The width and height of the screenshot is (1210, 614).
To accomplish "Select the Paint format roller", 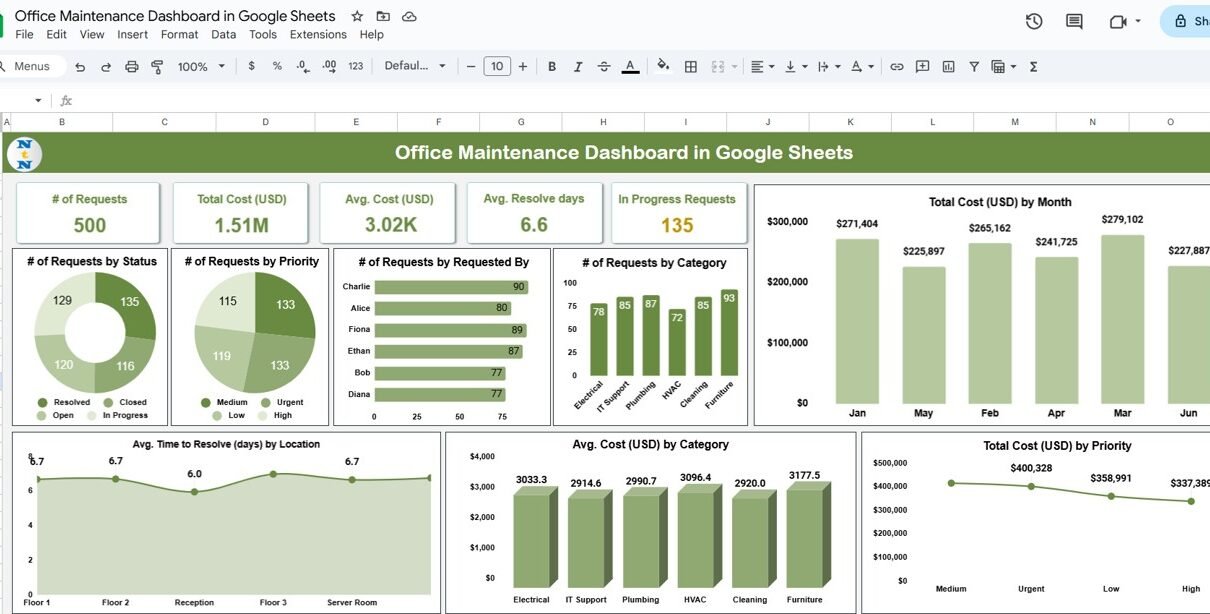I will click(157, 67).
